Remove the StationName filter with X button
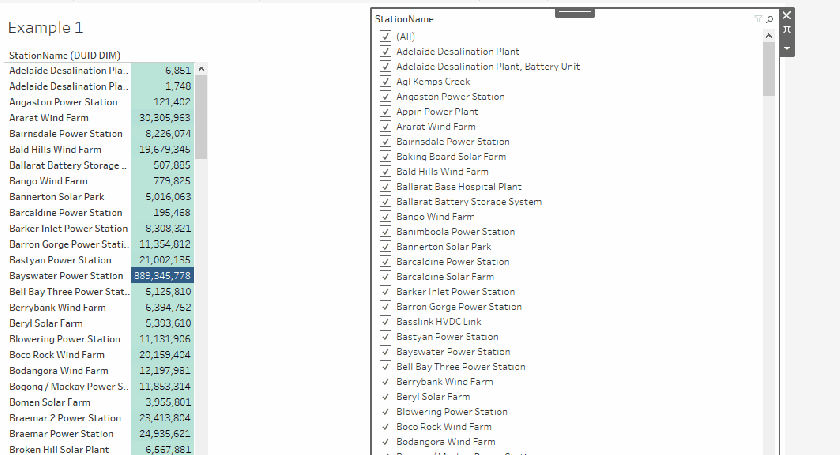The width and height of the screenshot is (840, 455). [786, 15]
